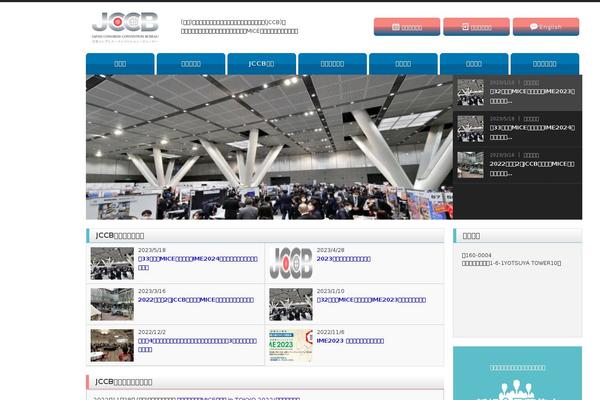Screen dimensions: 600x400
Task: Click the JCCB logo in the header
Action: click(126, 27)
